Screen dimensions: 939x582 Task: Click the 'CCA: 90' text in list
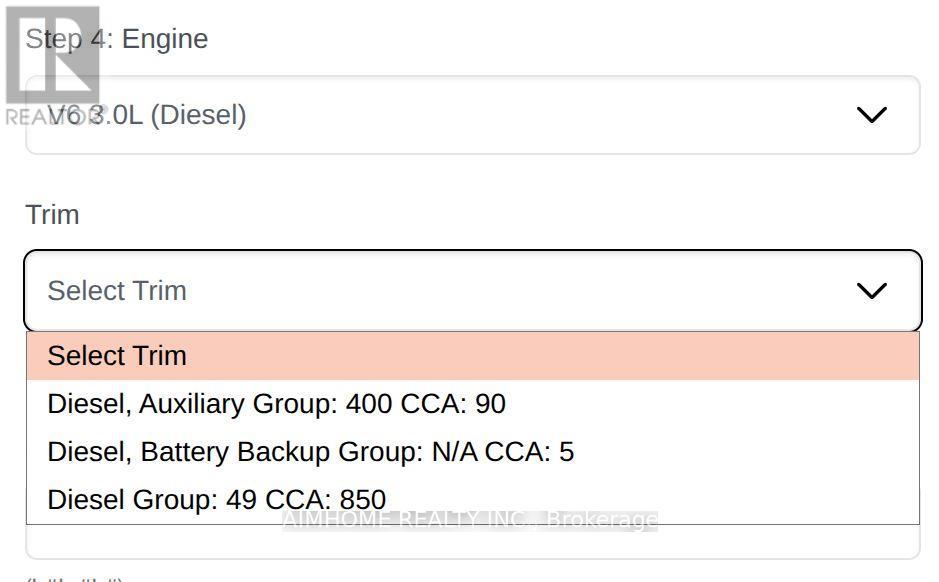click(x=453, y=404)
